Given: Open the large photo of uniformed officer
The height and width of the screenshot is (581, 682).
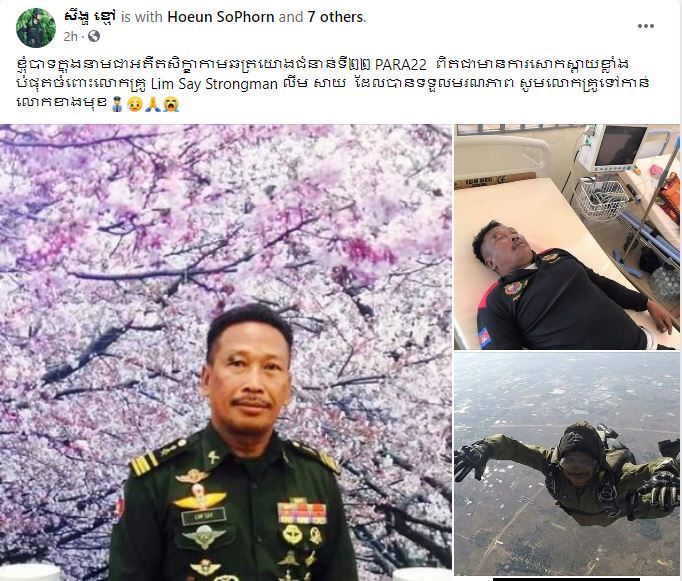Looking at the screenshot, I should (226, 353).
